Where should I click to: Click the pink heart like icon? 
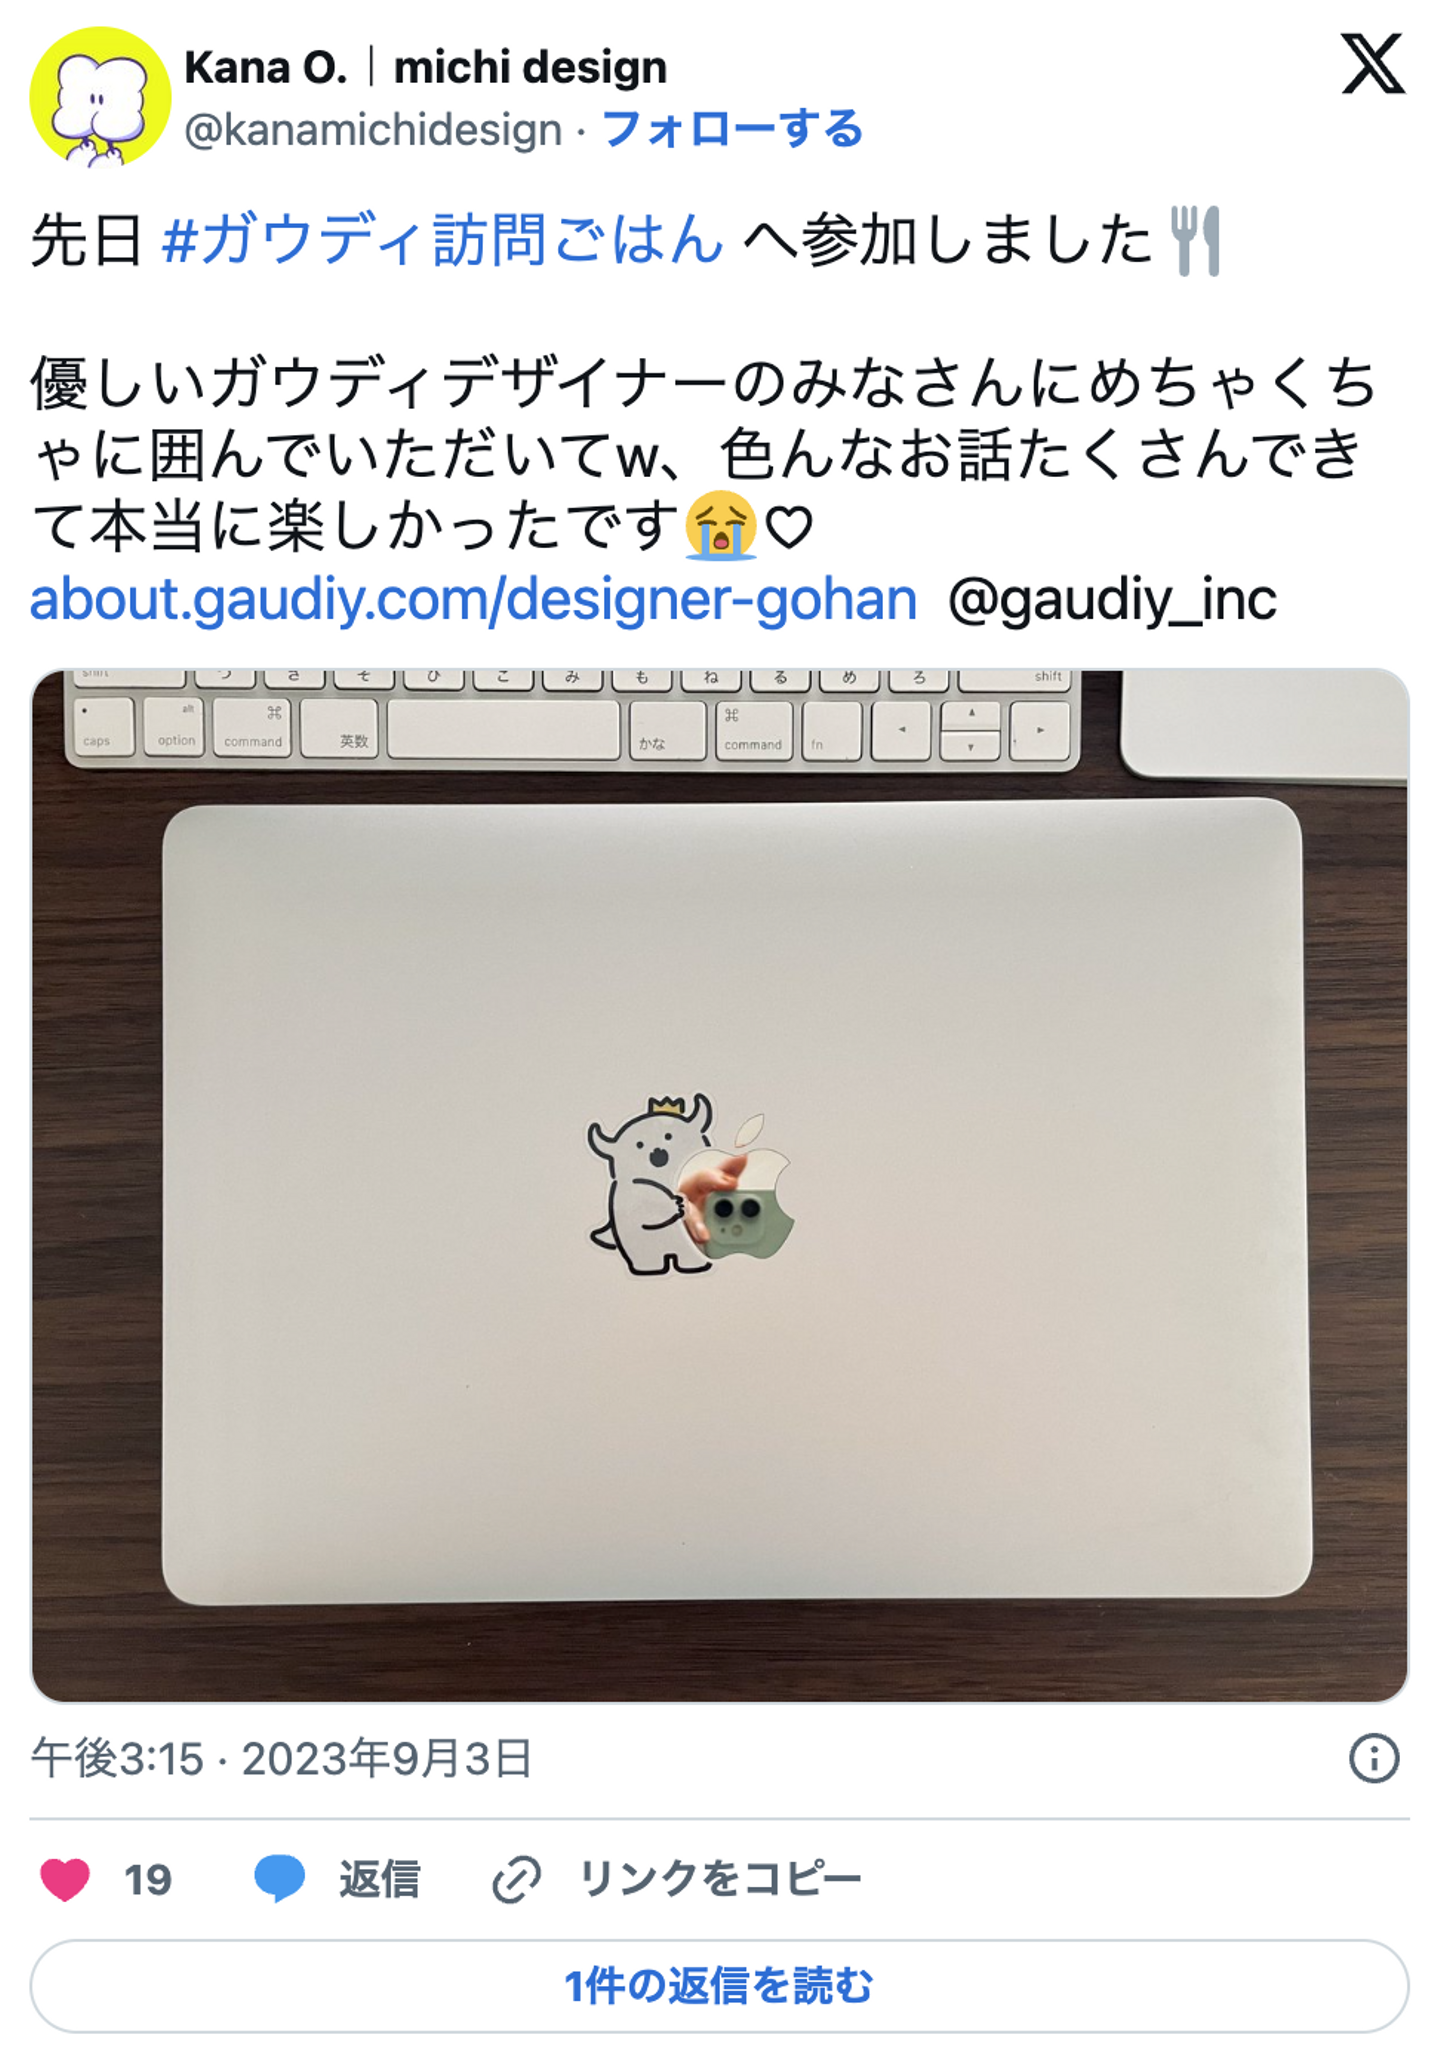65,1879
